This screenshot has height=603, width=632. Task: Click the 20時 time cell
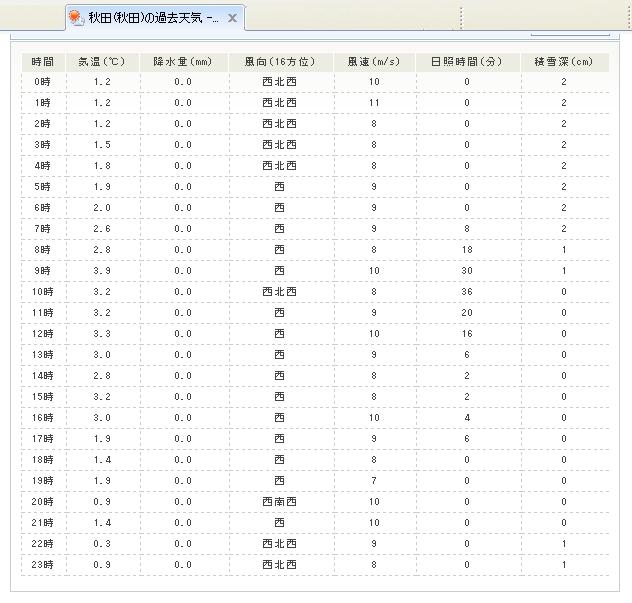[x=42, y=501]
